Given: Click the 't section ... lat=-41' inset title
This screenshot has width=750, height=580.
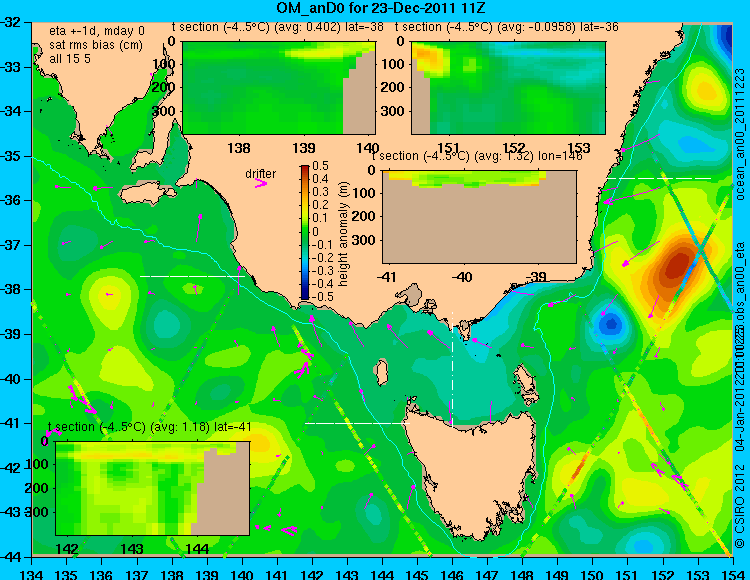Looking at the screenshot, I should 149,427.
